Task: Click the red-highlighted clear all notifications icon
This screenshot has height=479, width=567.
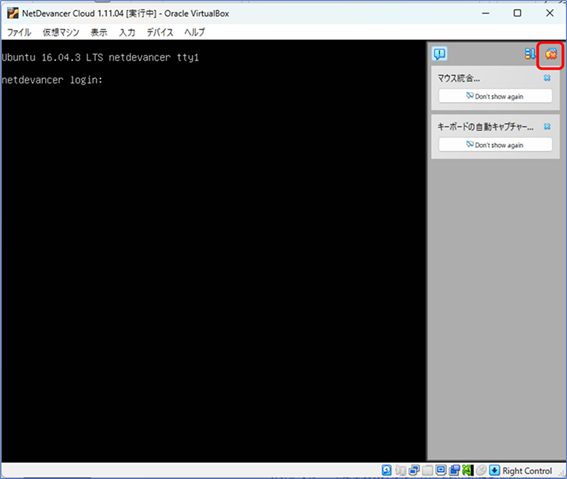Action: click(x=551, y=55)
